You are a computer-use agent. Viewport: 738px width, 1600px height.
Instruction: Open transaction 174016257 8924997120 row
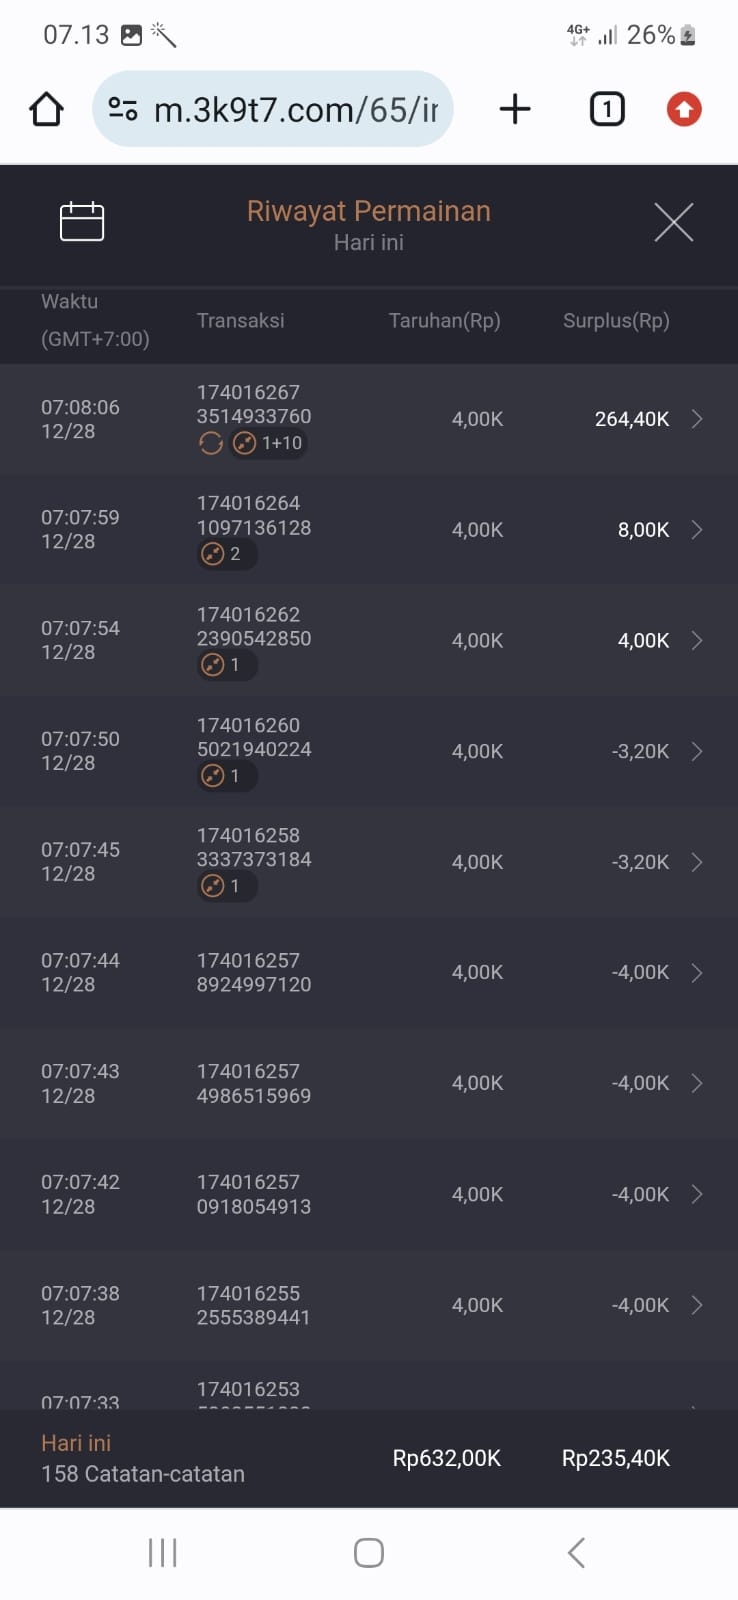(369, 973)
